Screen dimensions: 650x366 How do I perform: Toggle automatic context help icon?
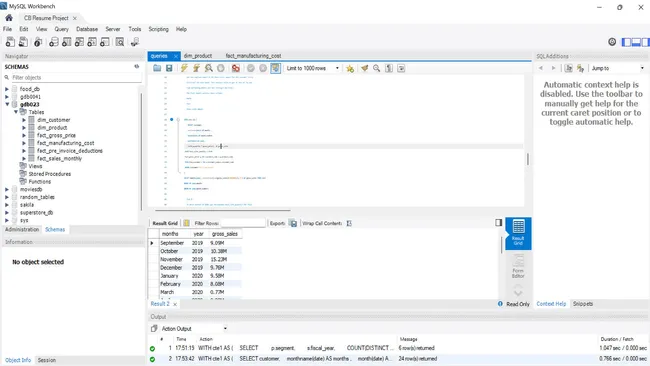tap(580, 68)
